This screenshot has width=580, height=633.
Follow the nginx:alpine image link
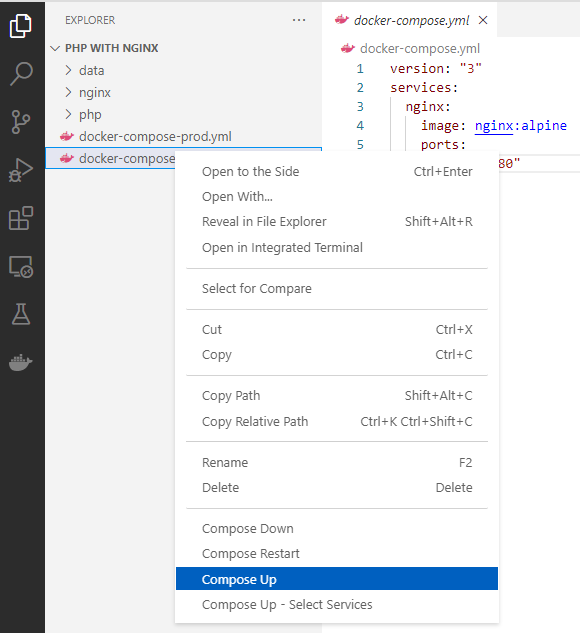point(521,126)
